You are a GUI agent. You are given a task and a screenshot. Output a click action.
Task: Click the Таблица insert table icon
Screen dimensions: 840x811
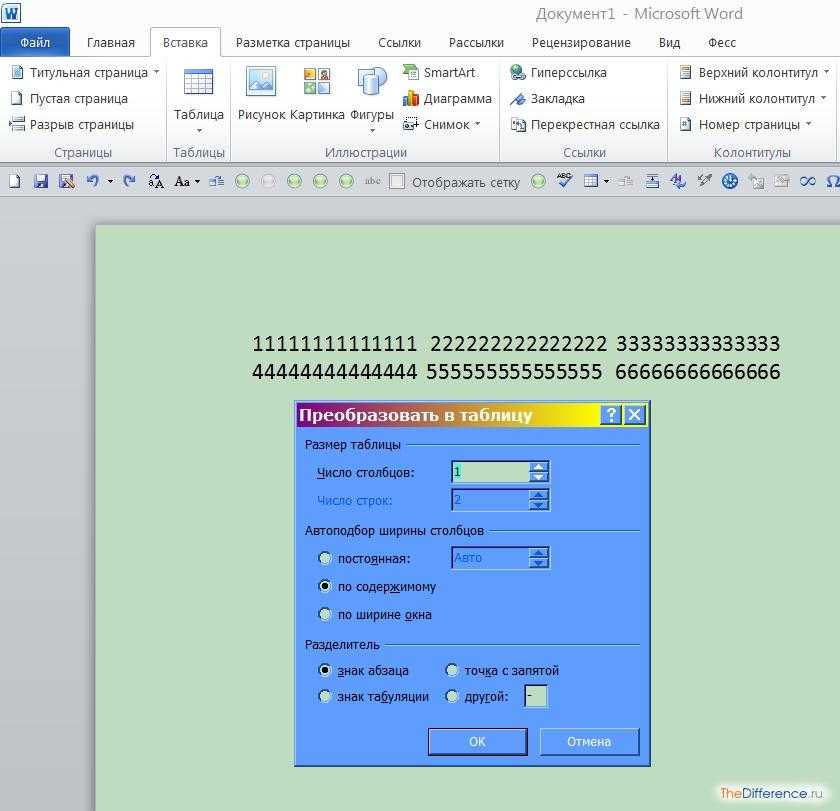[198, 85]
